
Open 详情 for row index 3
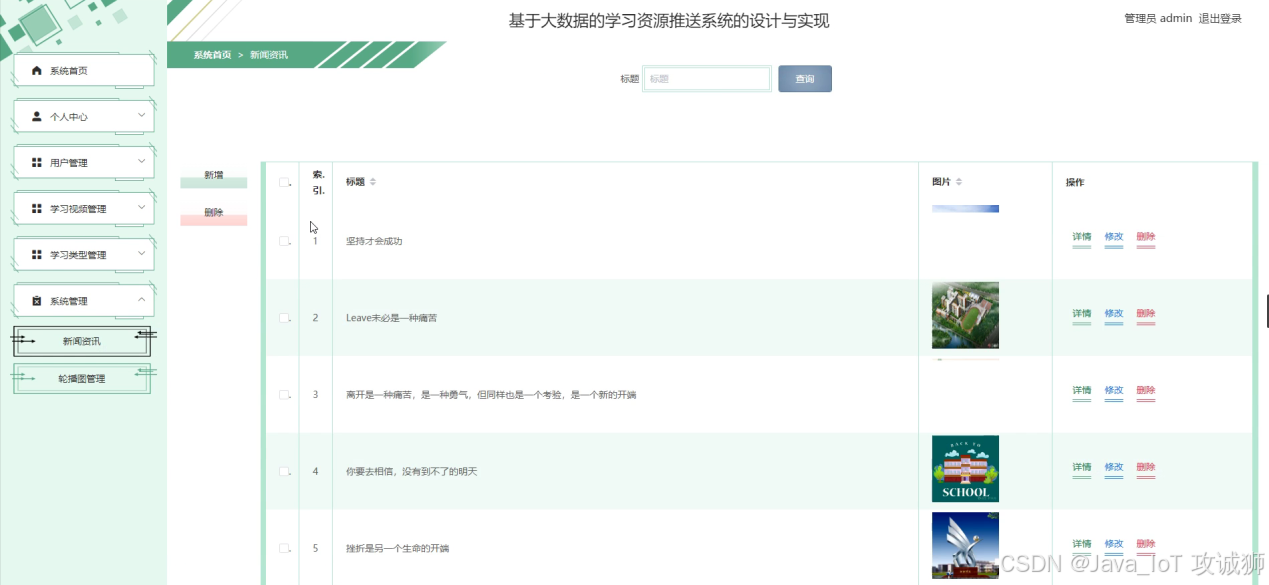point(1082,392)
